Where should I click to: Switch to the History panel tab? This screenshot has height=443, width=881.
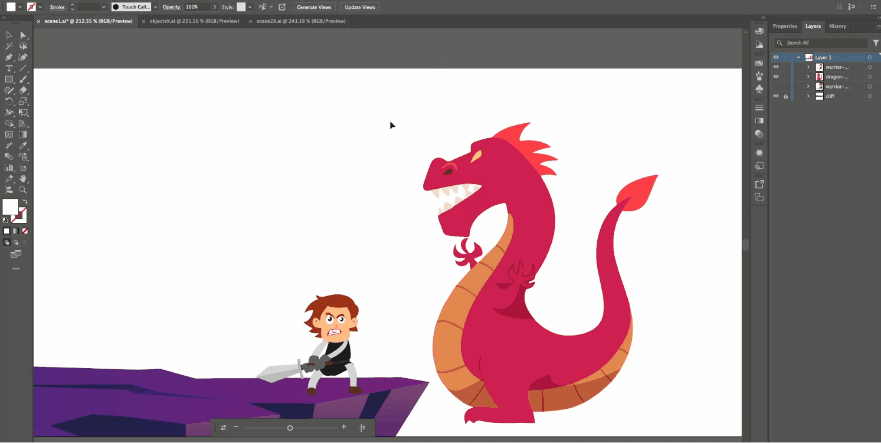[x=837, y=26]
